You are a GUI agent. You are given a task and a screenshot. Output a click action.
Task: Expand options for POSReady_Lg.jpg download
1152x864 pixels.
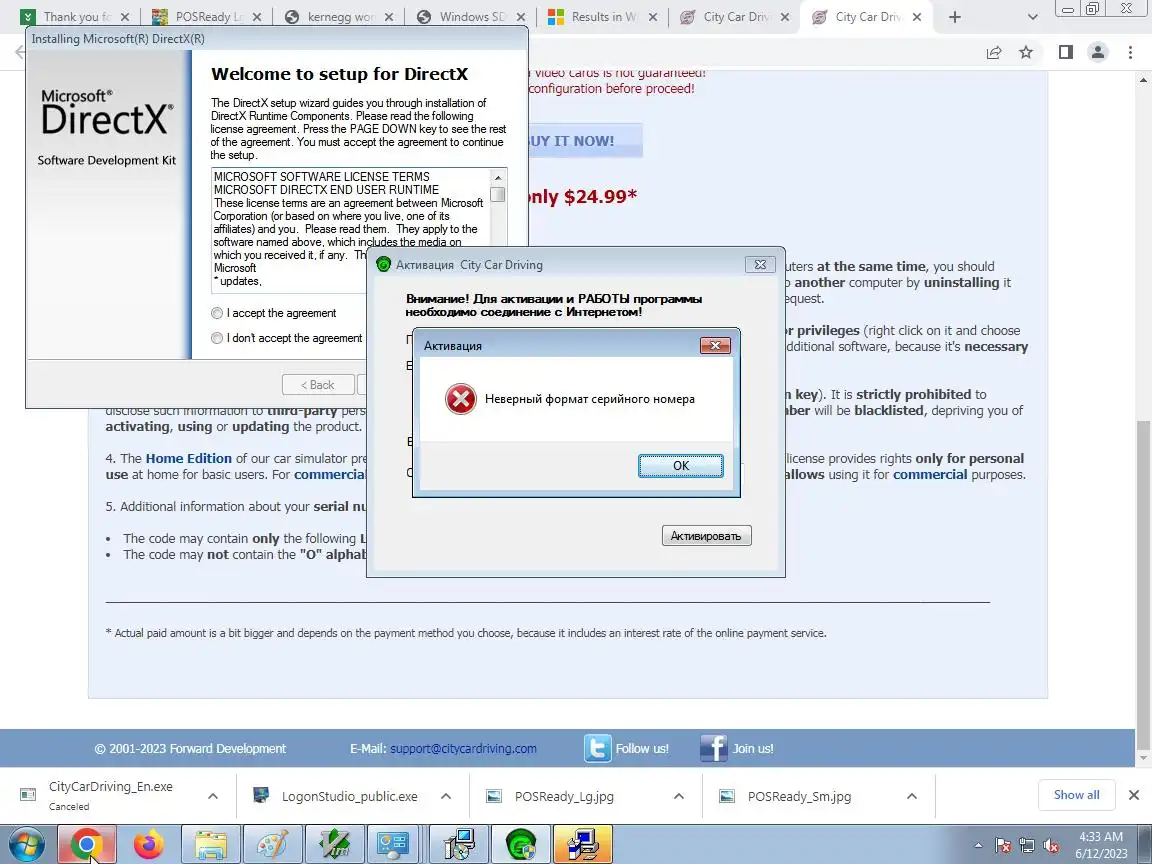(x=679, y=796)
